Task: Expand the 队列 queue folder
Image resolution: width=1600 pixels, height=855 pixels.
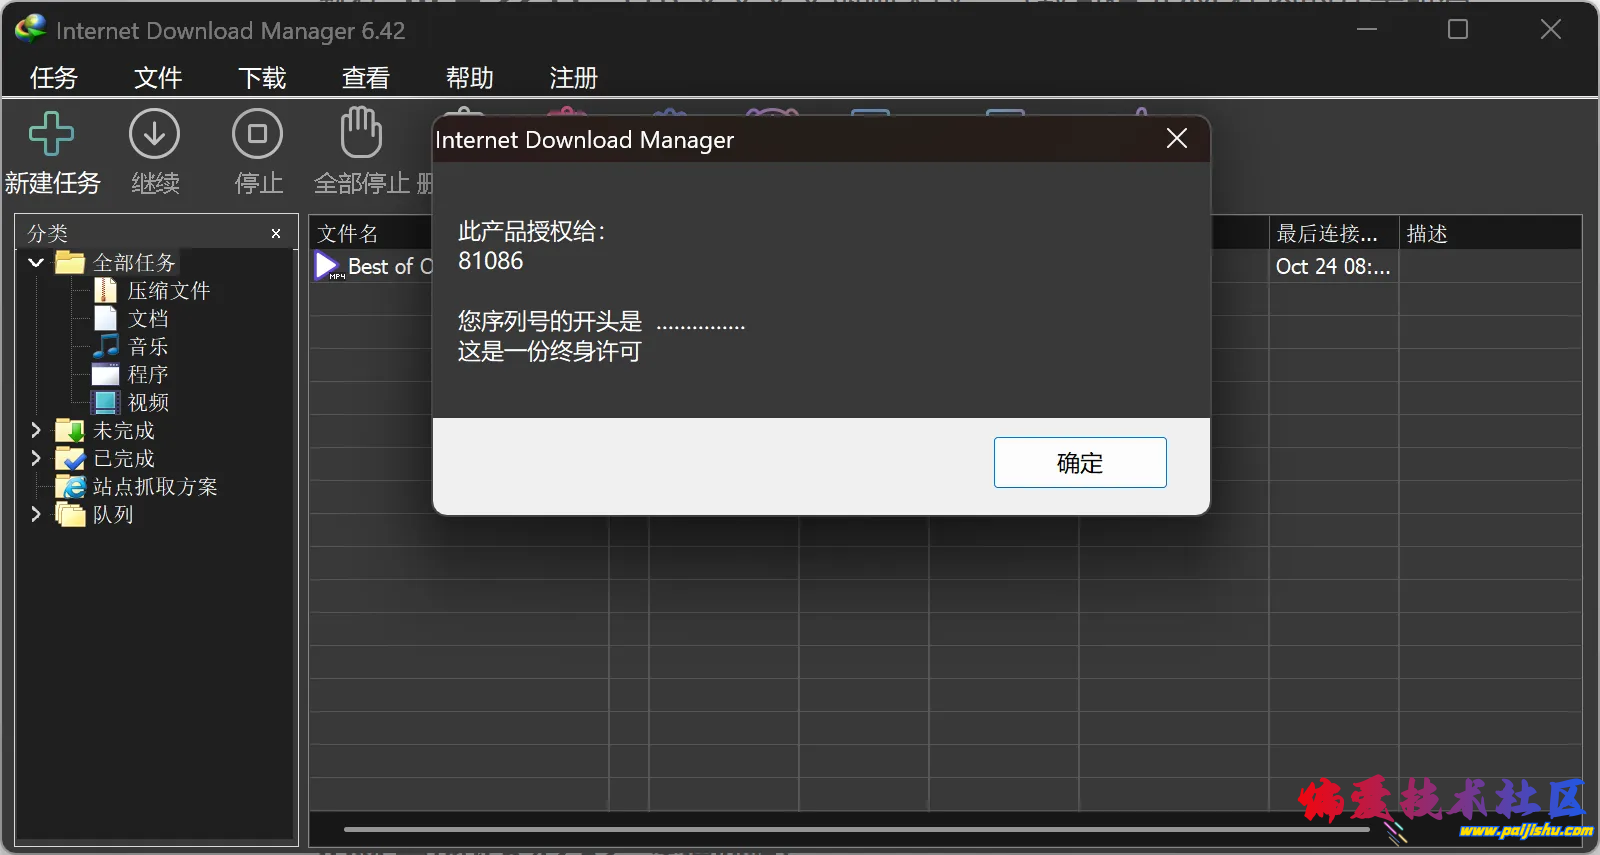Action: [x=36, y=515]
